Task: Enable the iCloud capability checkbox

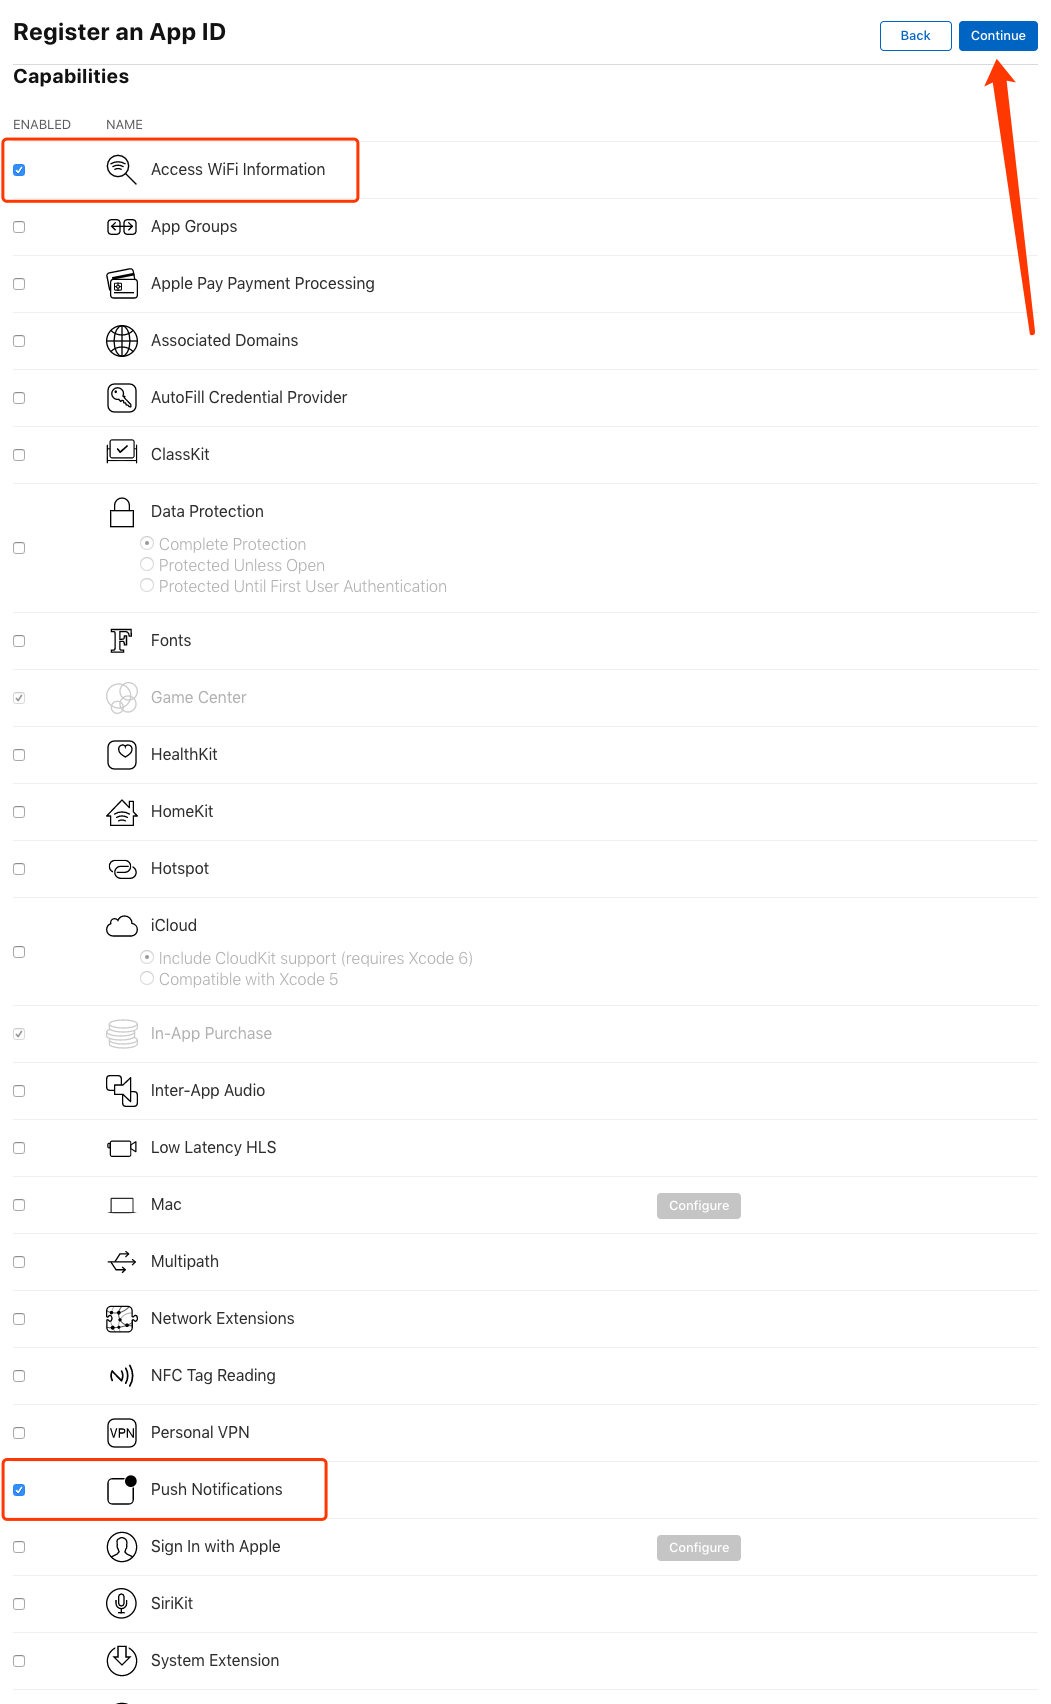Action: coord(19,952)
